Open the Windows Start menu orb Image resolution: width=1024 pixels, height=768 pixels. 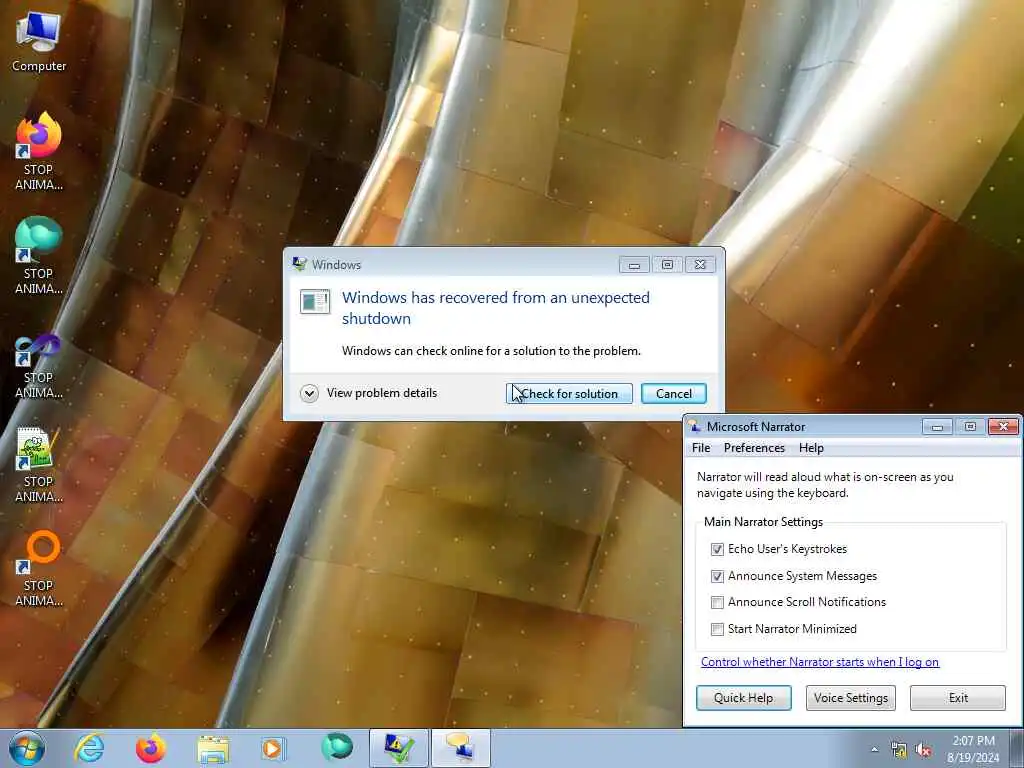coord(27,748)
